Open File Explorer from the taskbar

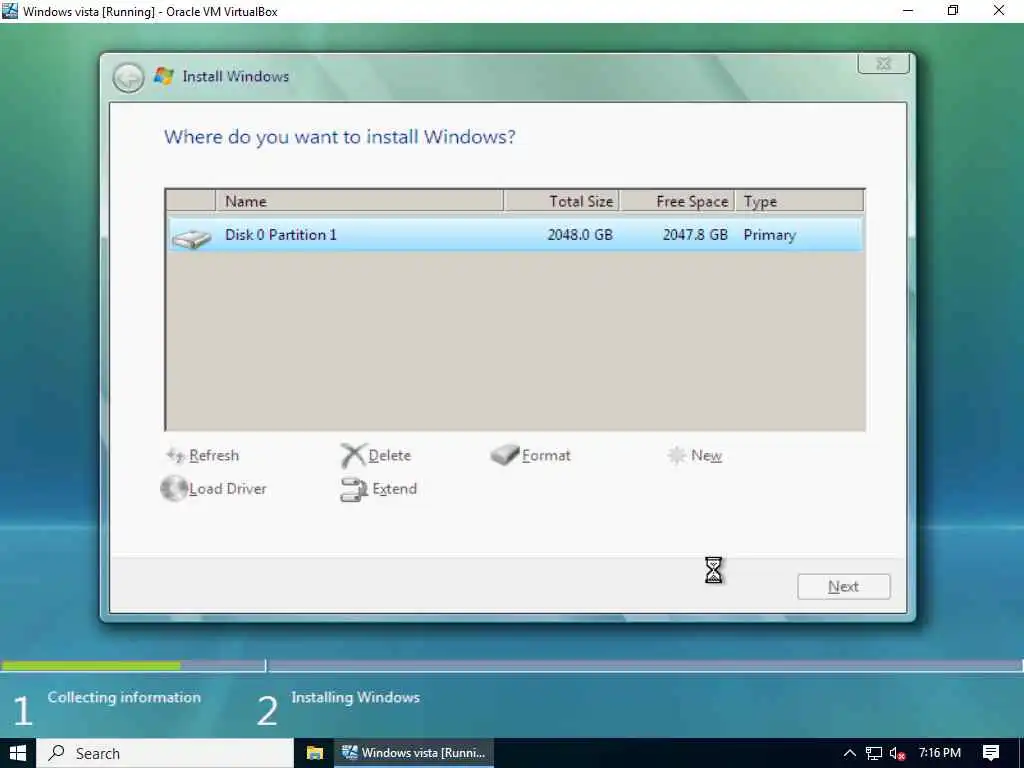[x=315, y=753]
